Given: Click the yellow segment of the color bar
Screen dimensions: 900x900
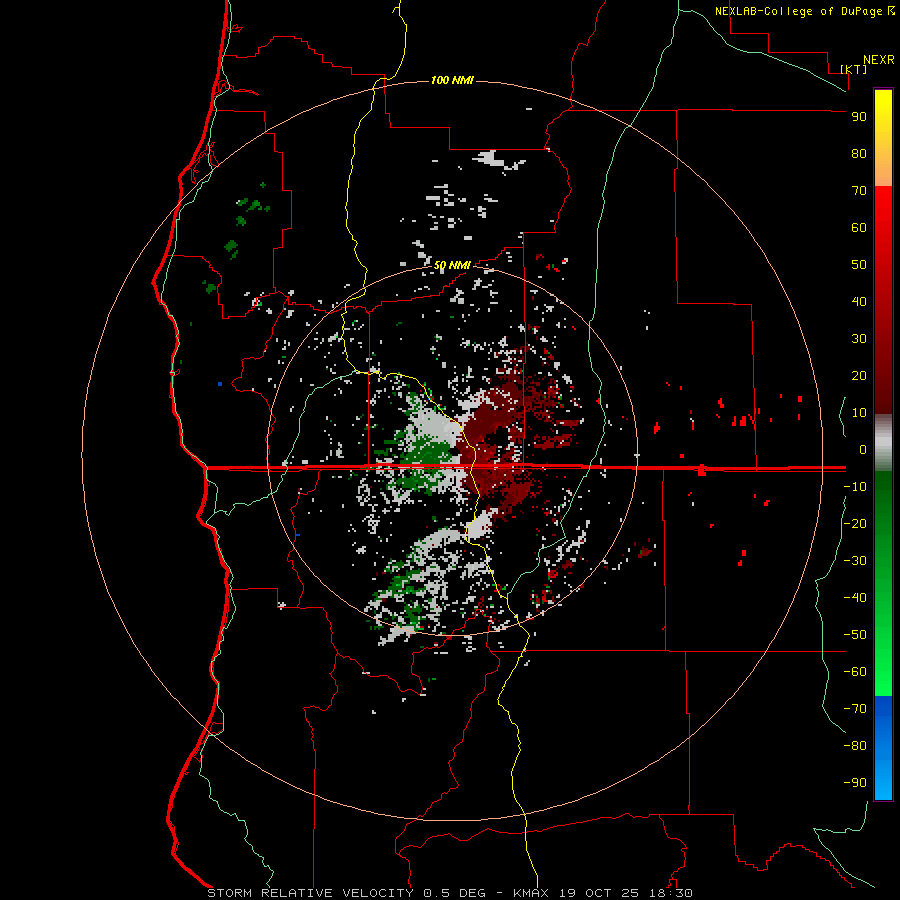Looking at the screenshot, I should pyautogui.click(x=883, y=137).
